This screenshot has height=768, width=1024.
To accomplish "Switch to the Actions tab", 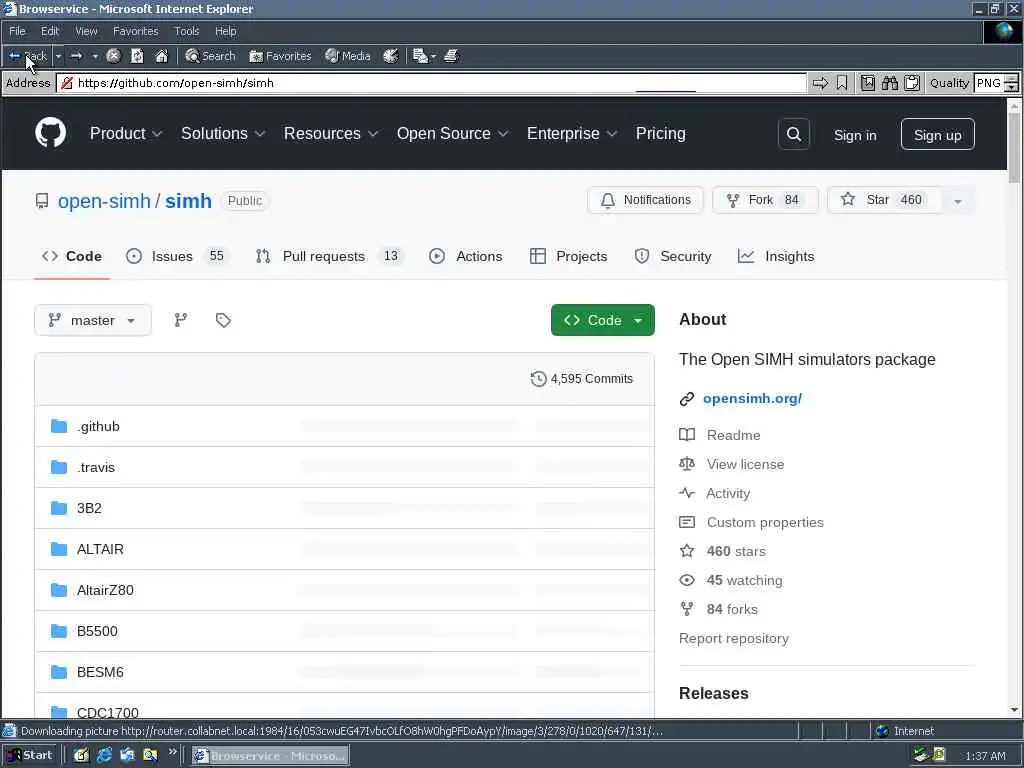I will tap(466, 257).
